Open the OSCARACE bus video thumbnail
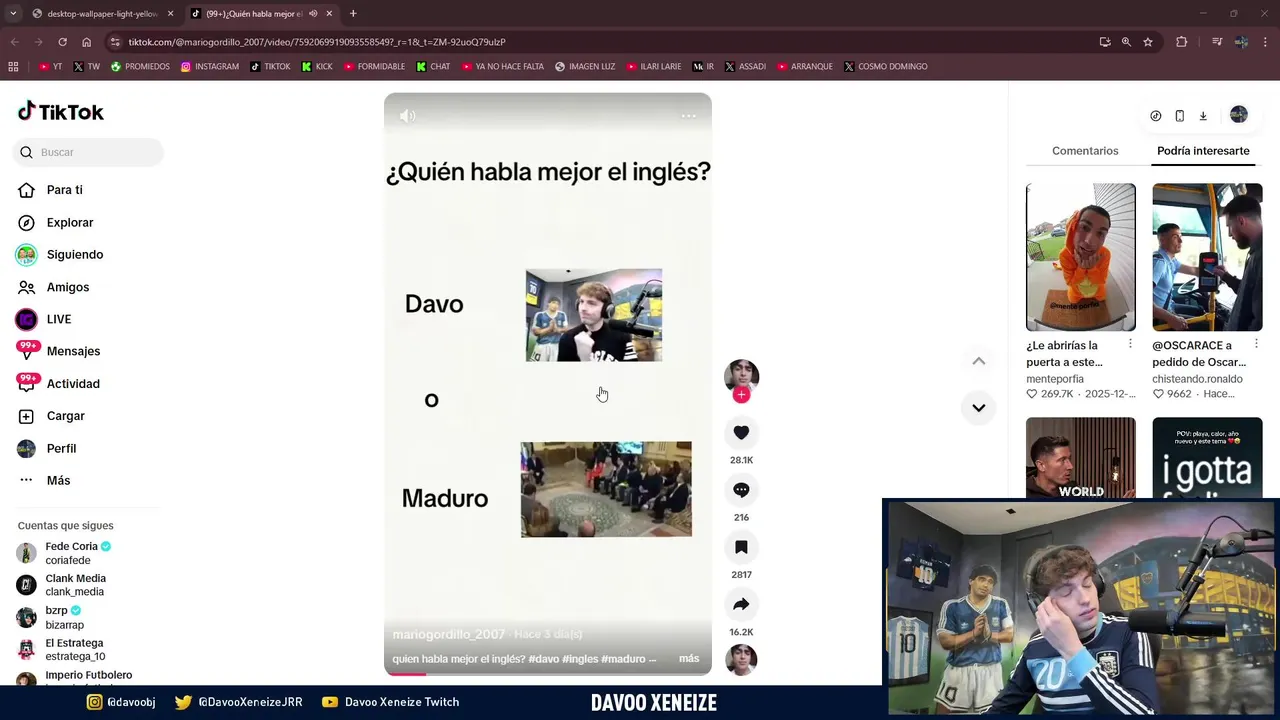 point(1207,257)
